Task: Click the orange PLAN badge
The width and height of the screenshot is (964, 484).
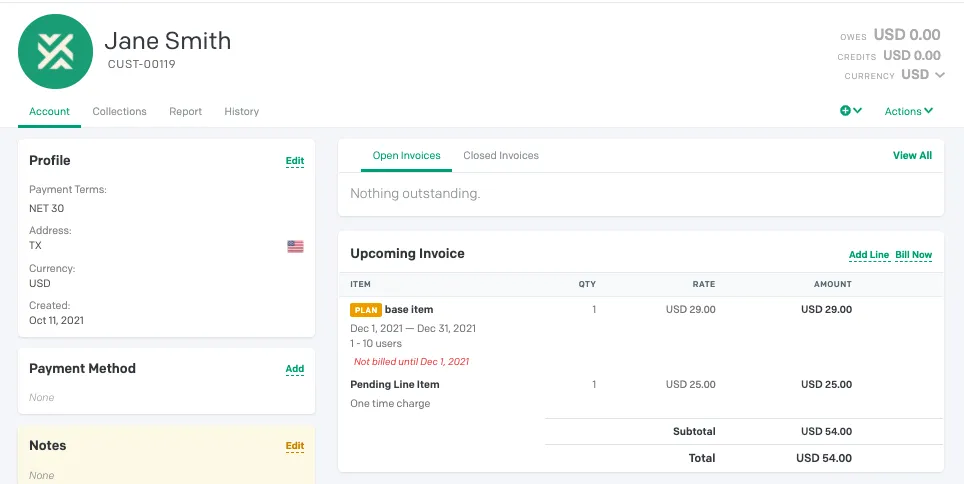Action: click(366, 310)
